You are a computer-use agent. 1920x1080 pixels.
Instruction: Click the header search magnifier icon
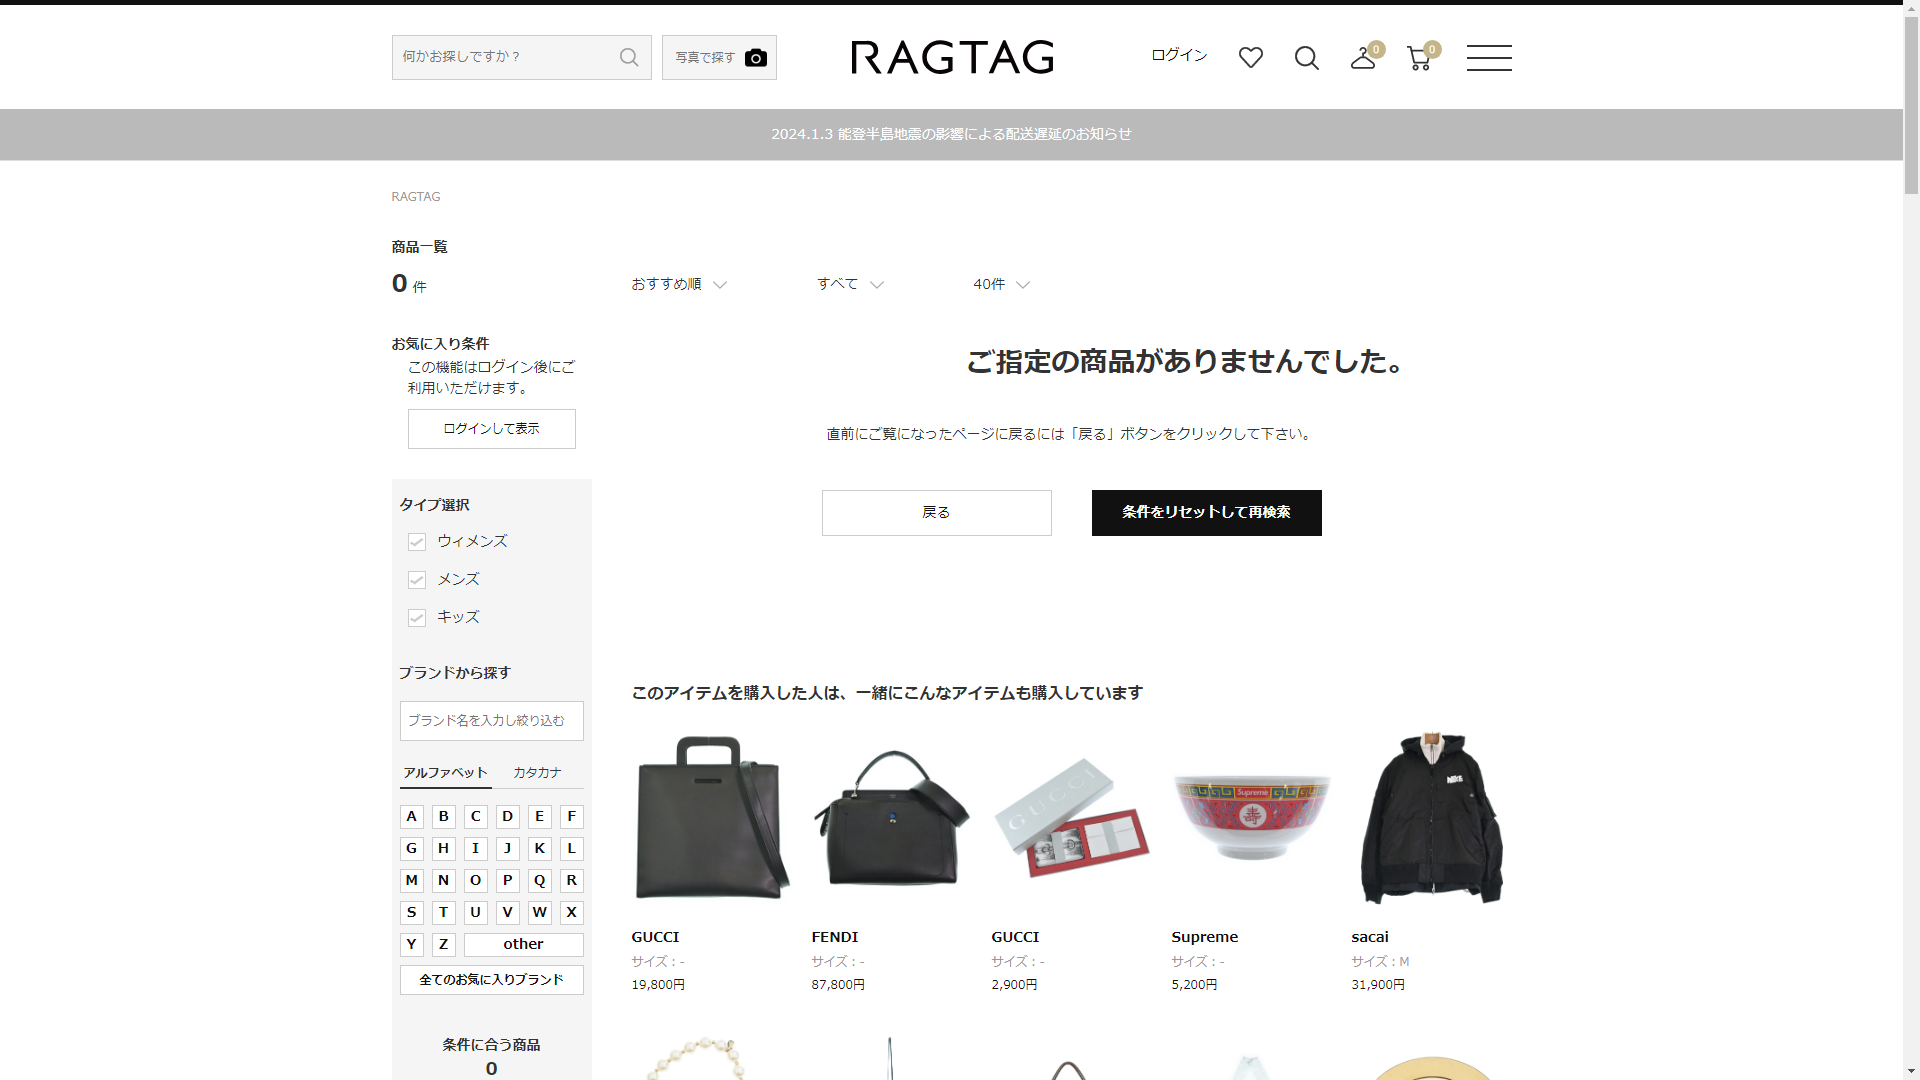pyautogui.click(x=1306, y=58)
